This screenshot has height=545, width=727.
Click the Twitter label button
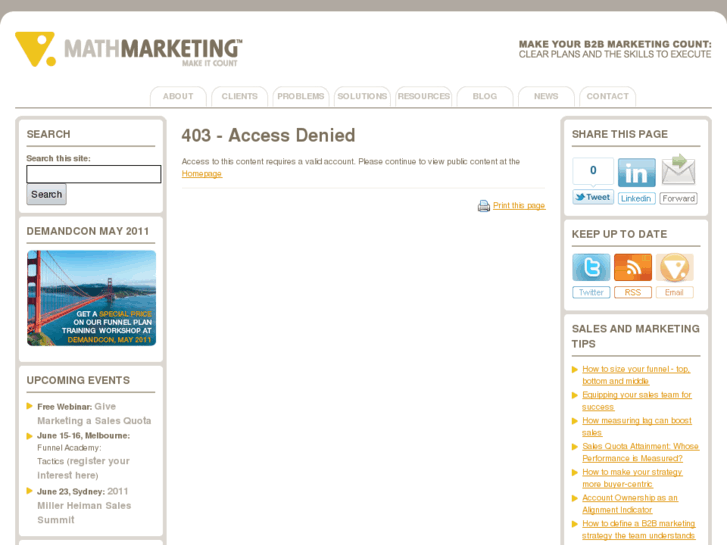pos(591,293)
